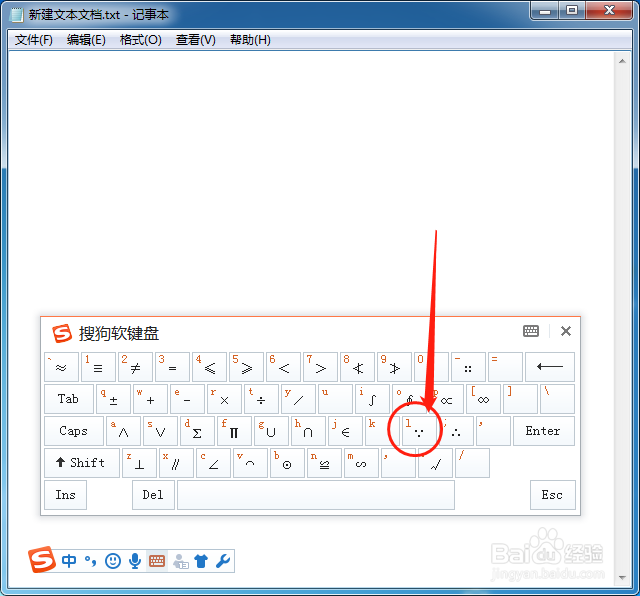Click the ≤ key labeled 4

click(209, 367)
